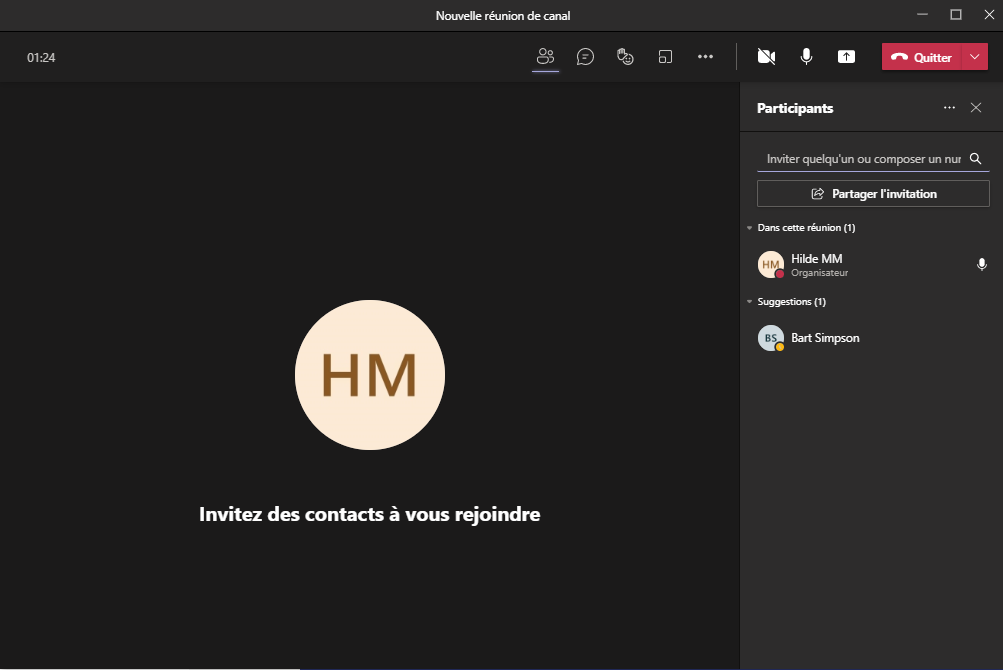The height and width of the screenshot is (670, 1003).
Task: Leave the meeting with Quitter button
Action: [x=922, y=57]
